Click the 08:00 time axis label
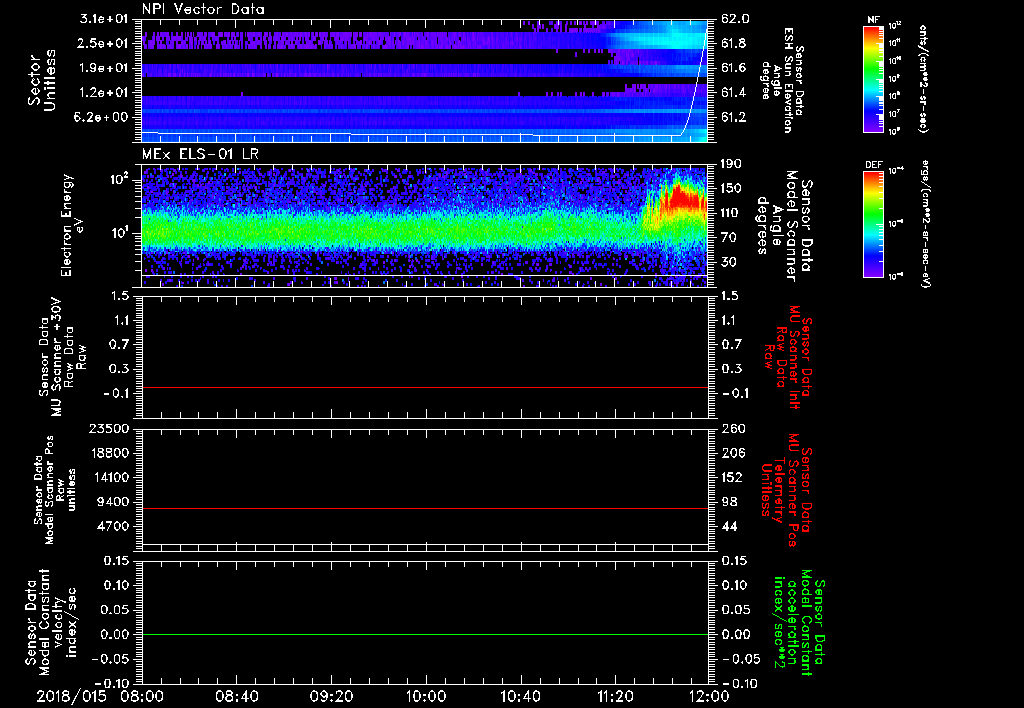 [x=142, y=694]
